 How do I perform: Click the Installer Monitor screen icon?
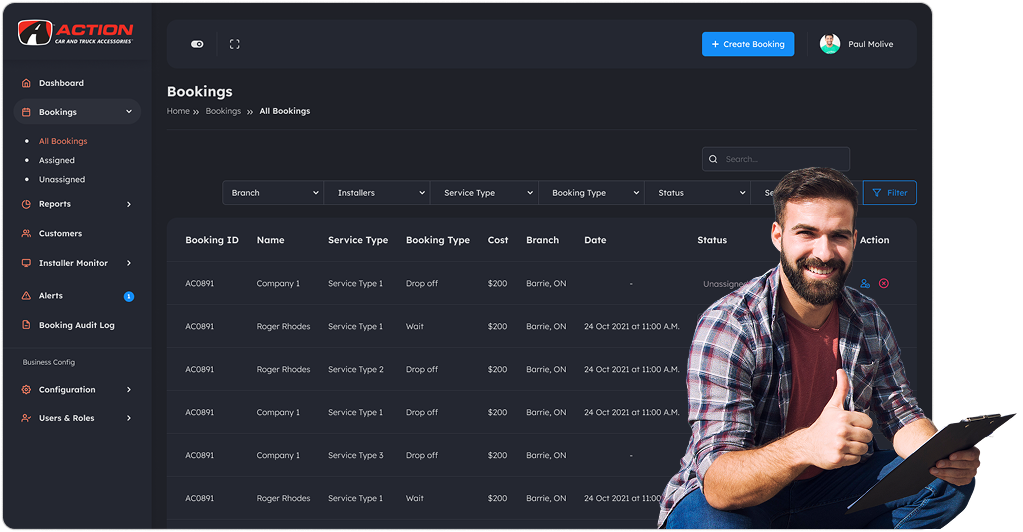click(x=26, y=263)
